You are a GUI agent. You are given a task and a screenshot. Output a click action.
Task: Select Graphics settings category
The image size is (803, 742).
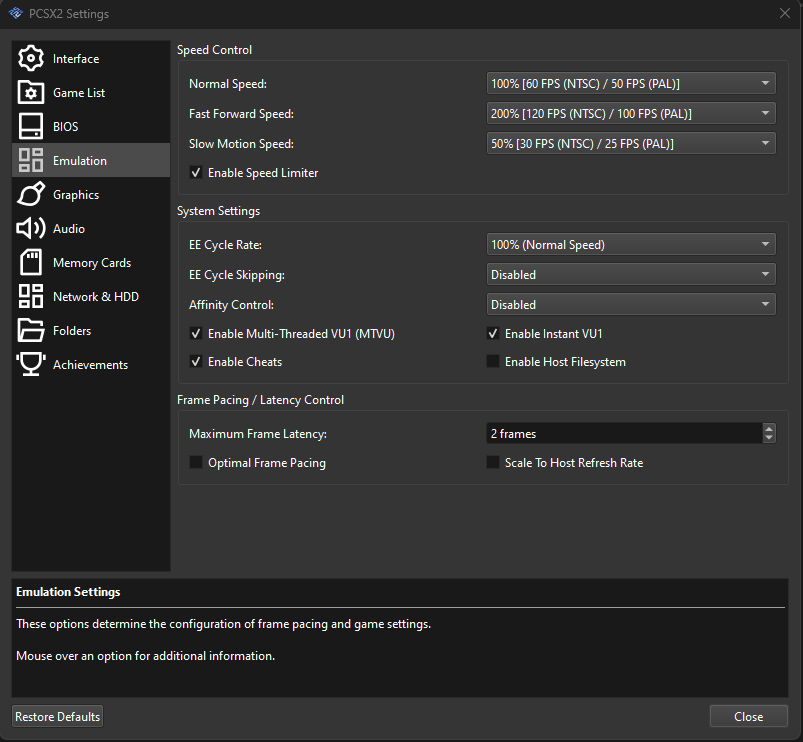tap(91, 195)
